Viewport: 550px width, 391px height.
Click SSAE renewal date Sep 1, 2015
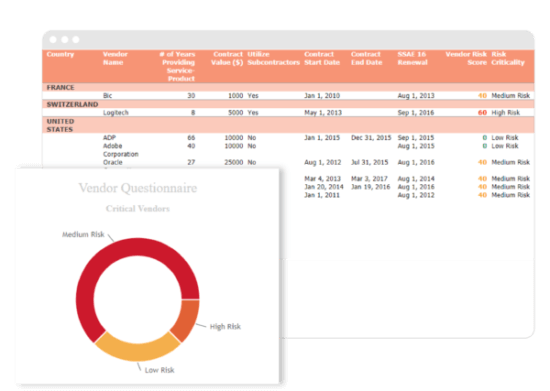pos(416,137)
